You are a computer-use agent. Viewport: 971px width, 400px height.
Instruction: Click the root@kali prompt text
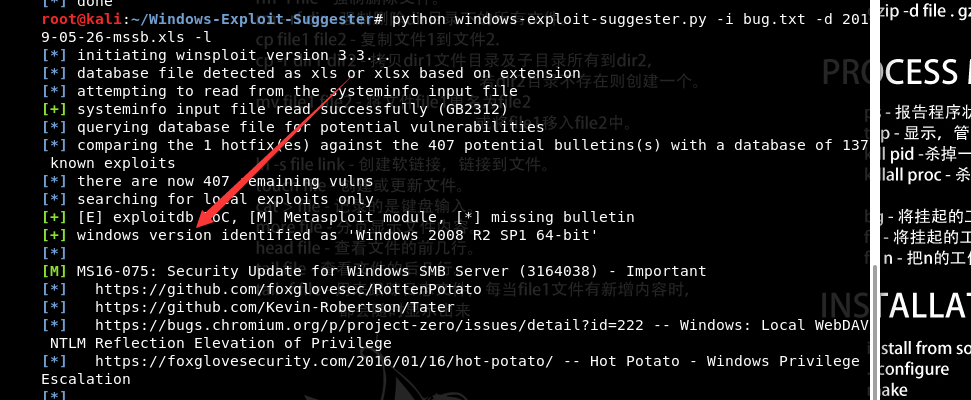(75, 20)
